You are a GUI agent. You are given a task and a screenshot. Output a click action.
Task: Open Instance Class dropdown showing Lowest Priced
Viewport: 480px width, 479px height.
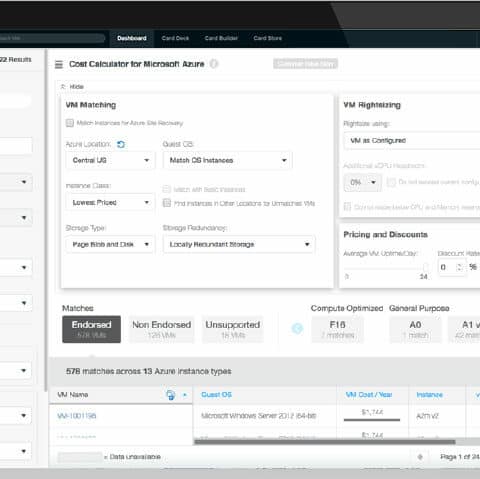(110, 202)
